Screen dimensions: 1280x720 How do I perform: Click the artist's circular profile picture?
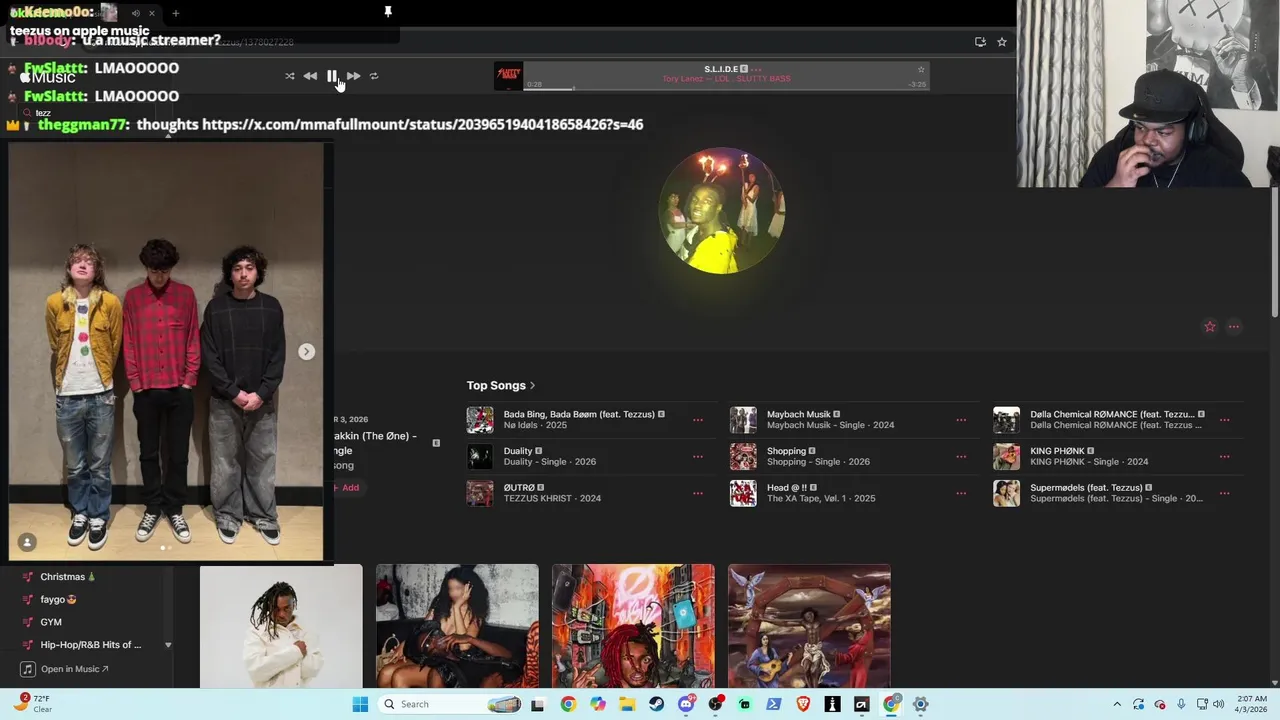pyautogui.click(x=721, y=211)
